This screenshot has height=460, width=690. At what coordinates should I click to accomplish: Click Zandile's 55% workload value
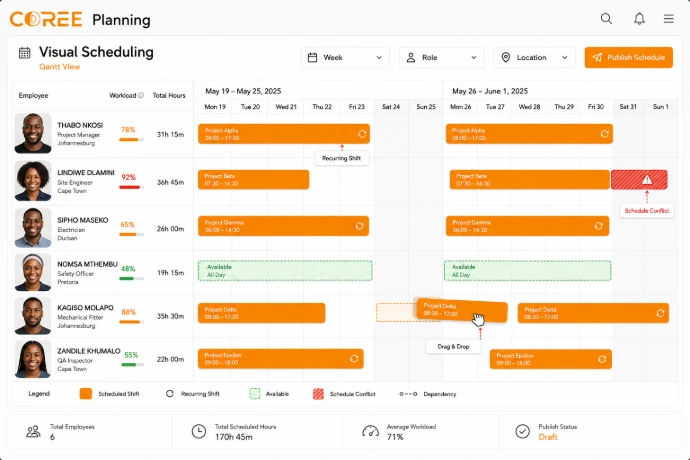click(x=131, y=355)
